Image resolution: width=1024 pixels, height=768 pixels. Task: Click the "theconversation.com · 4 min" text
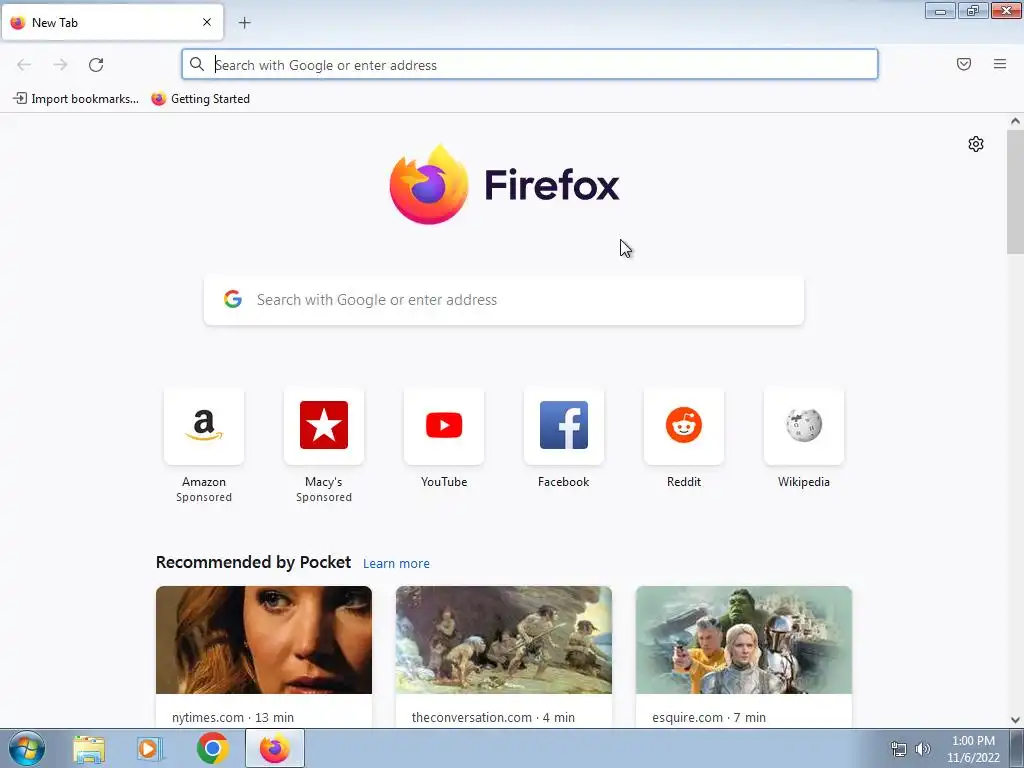click(493, 717)
